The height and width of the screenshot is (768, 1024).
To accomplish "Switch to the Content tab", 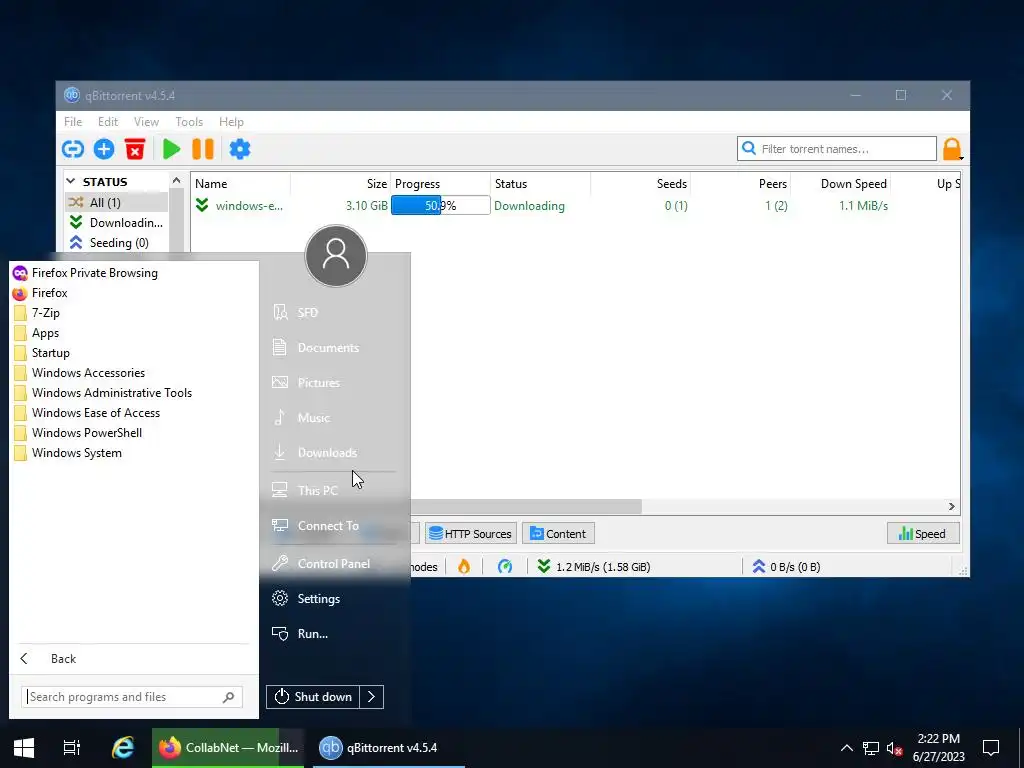I will [x=558, y=534].
